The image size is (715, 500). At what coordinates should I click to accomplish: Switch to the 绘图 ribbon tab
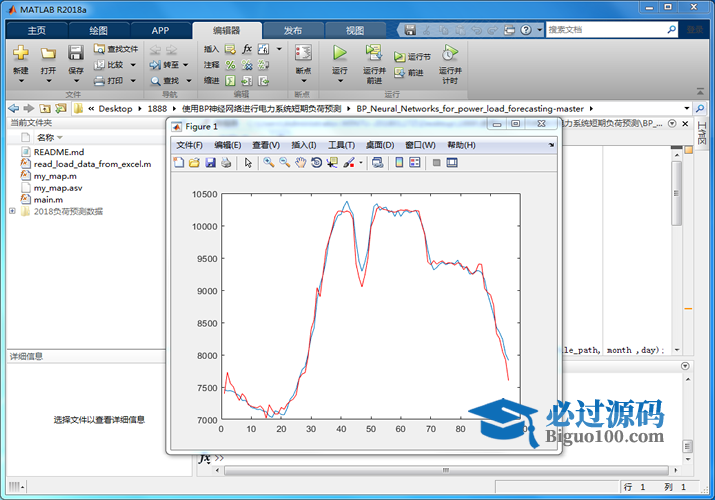[98, 31]
